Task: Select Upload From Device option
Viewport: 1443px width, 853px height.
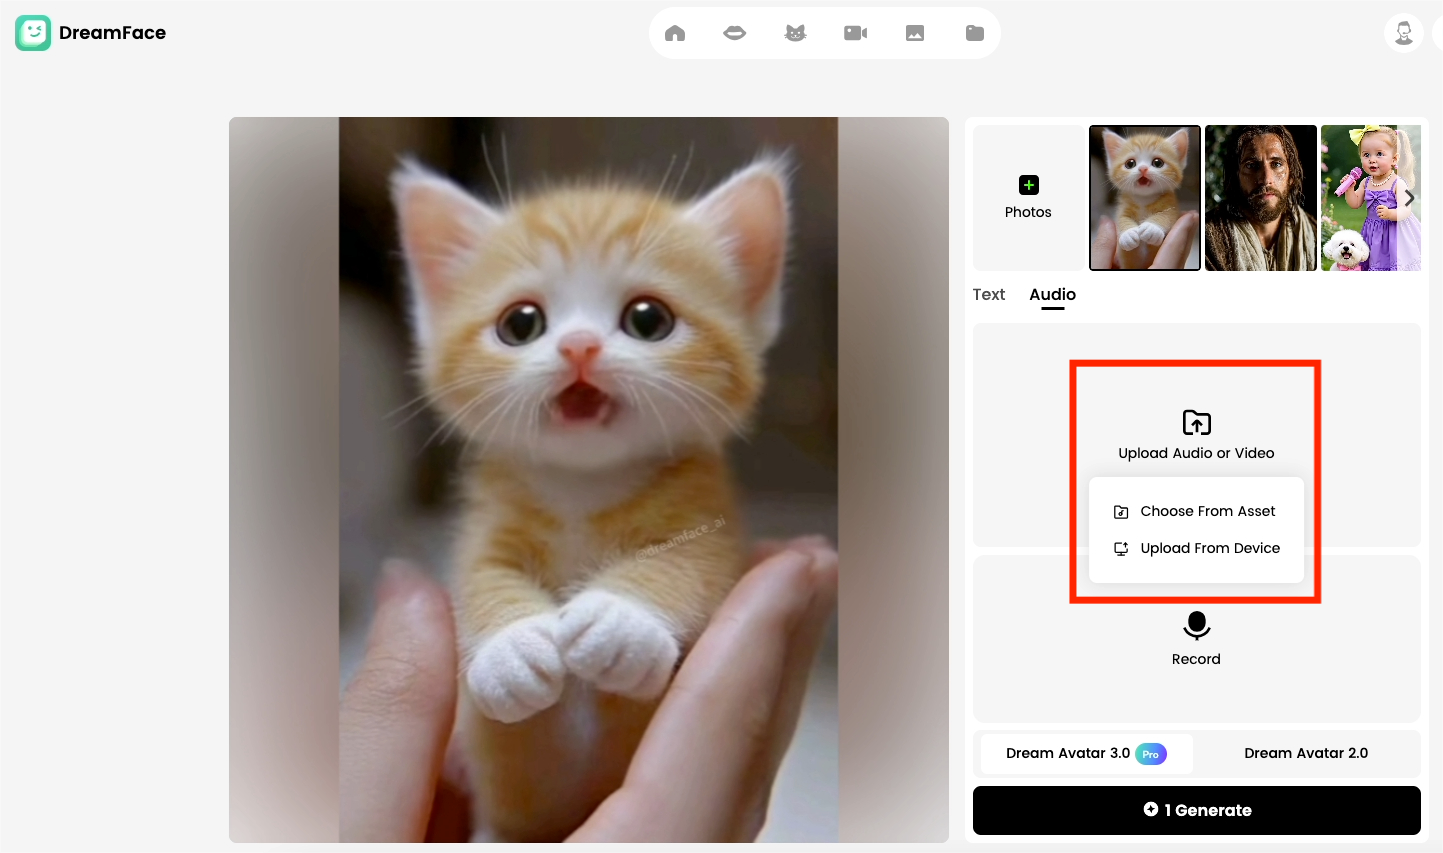Action: tap(1209, 548)
